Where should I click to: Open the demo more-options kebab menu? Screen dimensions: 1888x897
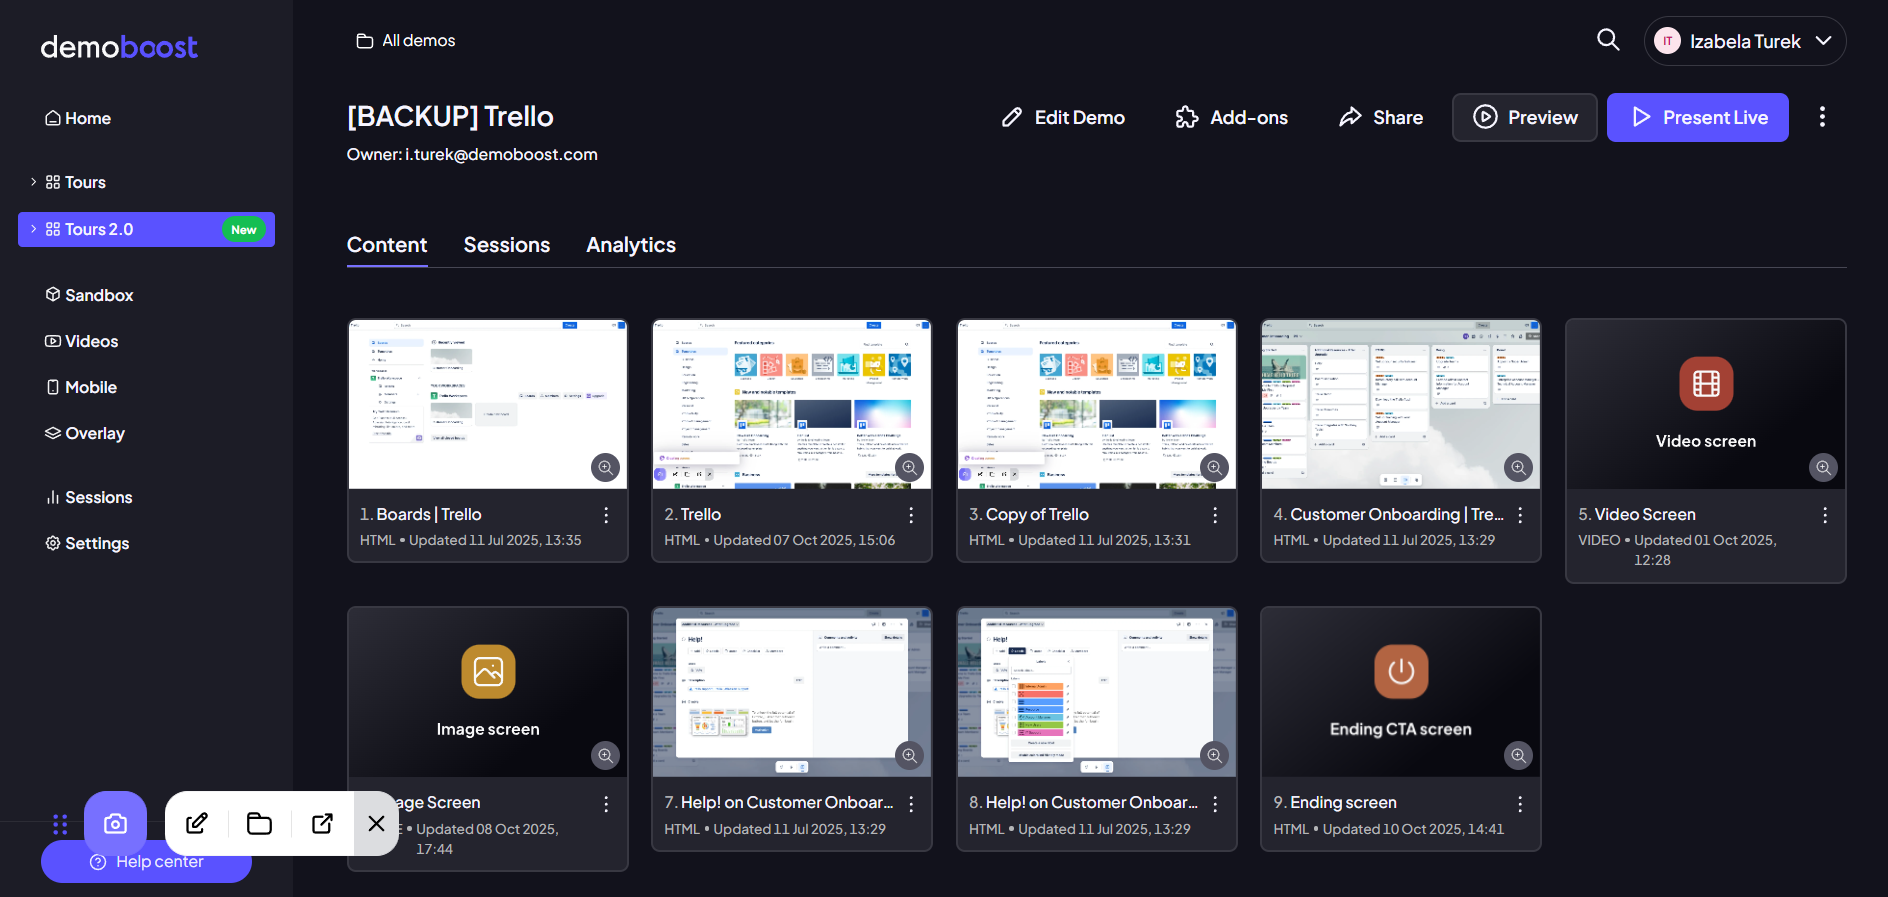click(1822, 117)
